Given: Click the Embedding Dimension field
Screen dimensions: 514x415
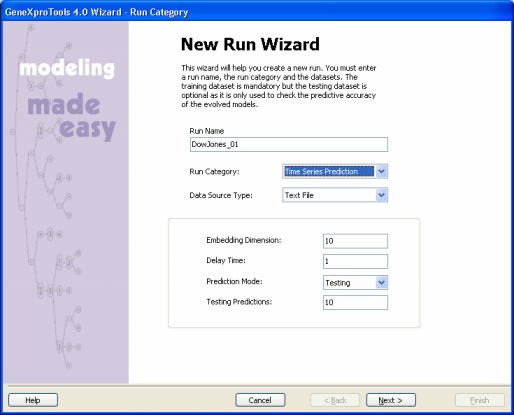Looking at the screenshot, I should [x=355, y=241].
